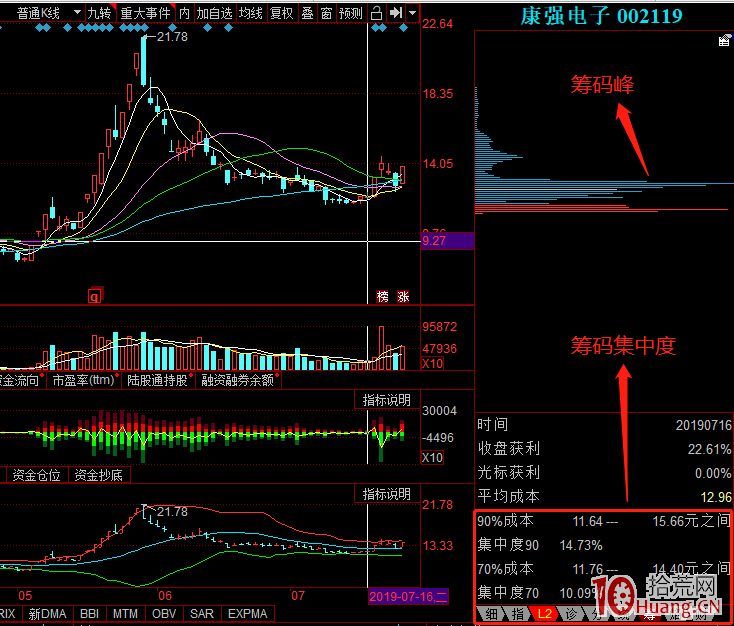Screen dimensions: 734x626
Task: Click the chip panel settings icon
Action: (x=724, y=41)
